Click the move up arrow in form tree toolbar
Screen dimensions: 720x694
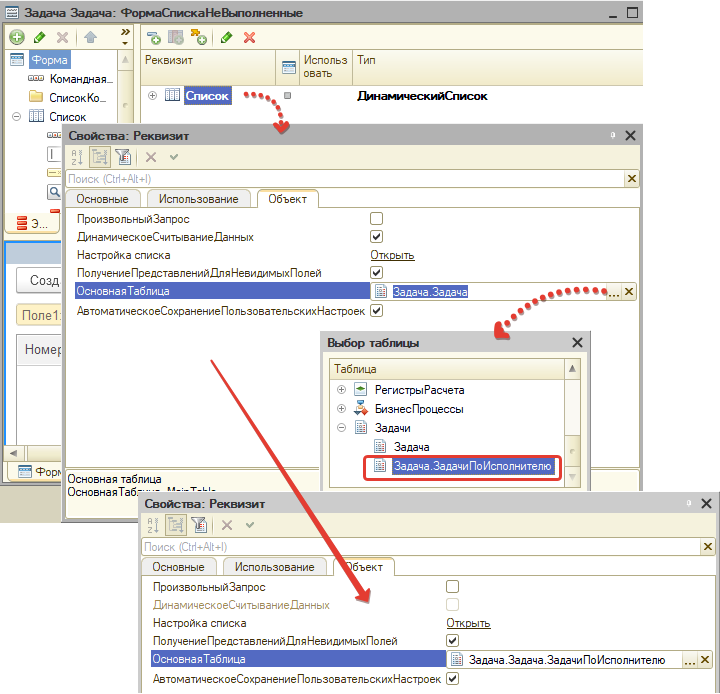pos(90,37)
